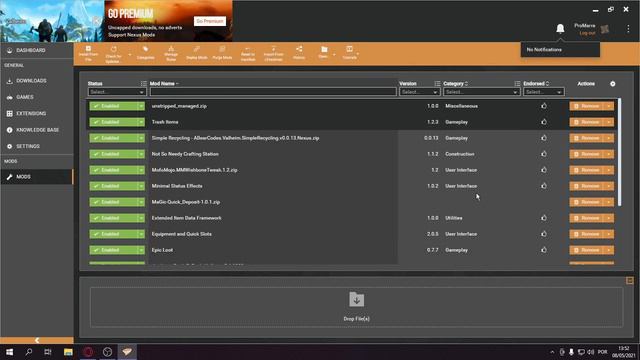
Task: Expand the Open folder dropdown arrow
Action: [x=334, y=54]
